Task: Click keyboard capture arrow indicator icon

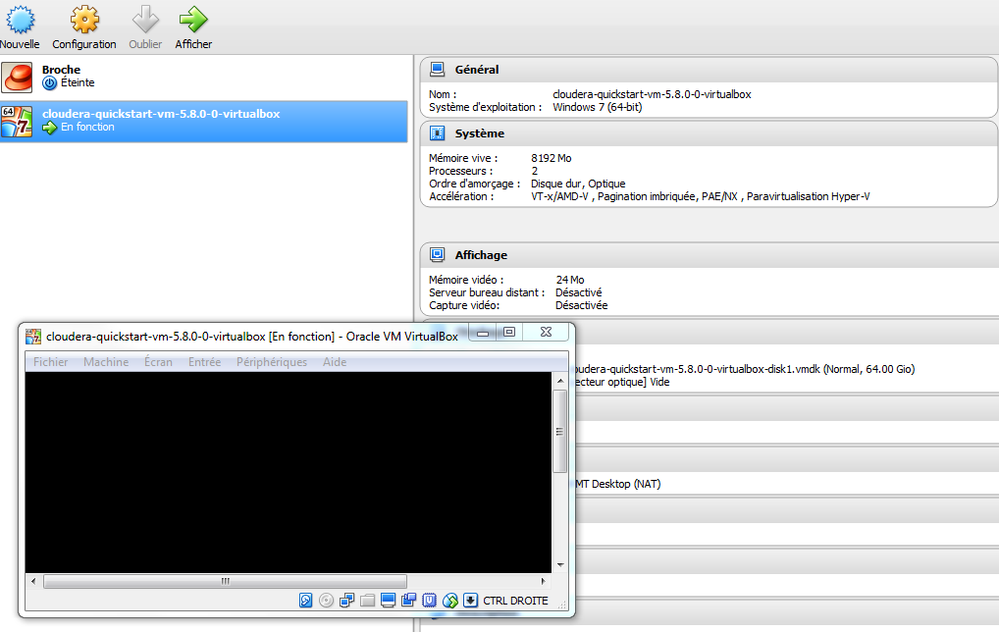Action: coord(471,600)
